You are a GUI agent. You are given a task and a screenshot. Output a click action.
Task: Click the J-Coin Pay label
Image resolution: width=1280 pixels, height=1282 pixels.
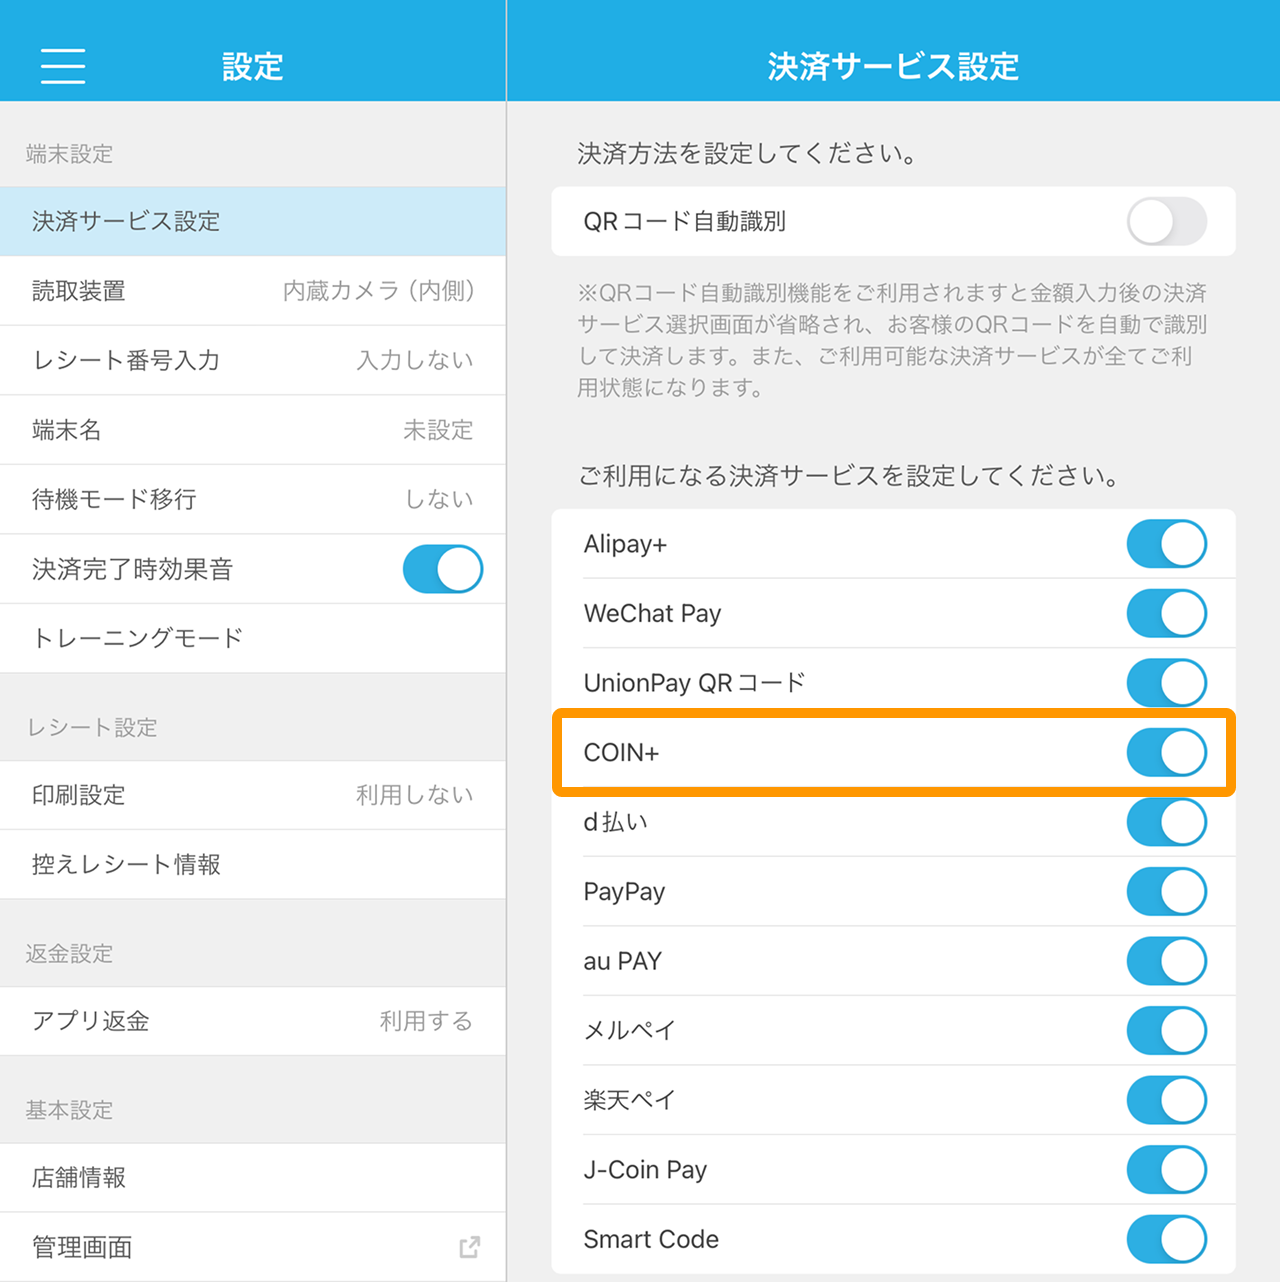(645, 1169)
